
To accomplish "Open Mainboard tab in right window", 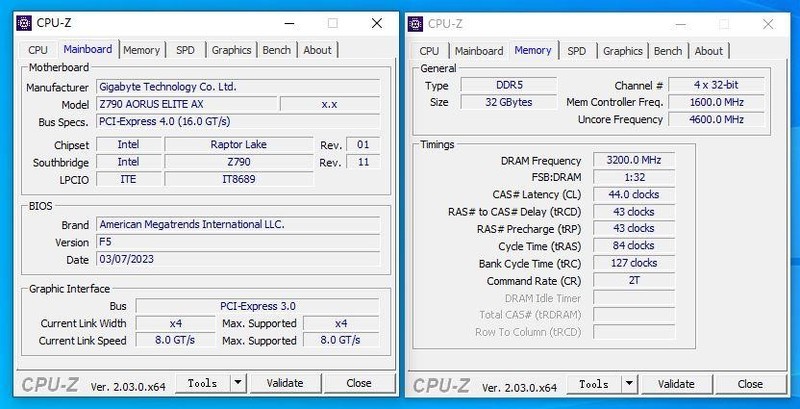I will coord(479,51).
